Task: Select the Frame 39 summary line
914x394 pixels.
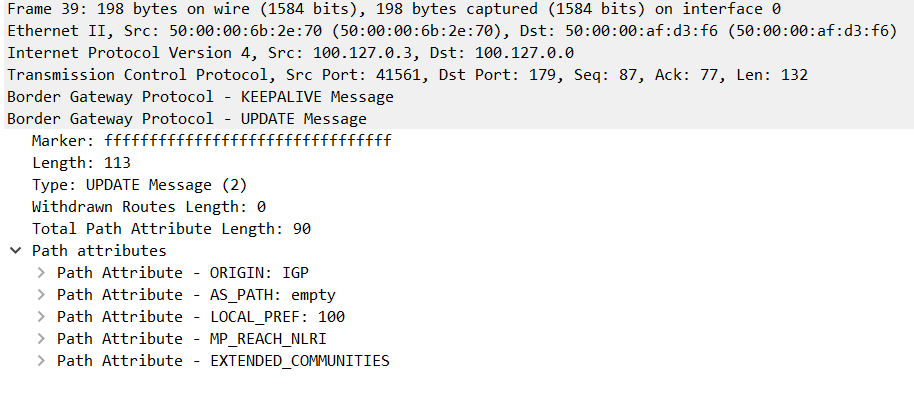Action: (457, 9)
